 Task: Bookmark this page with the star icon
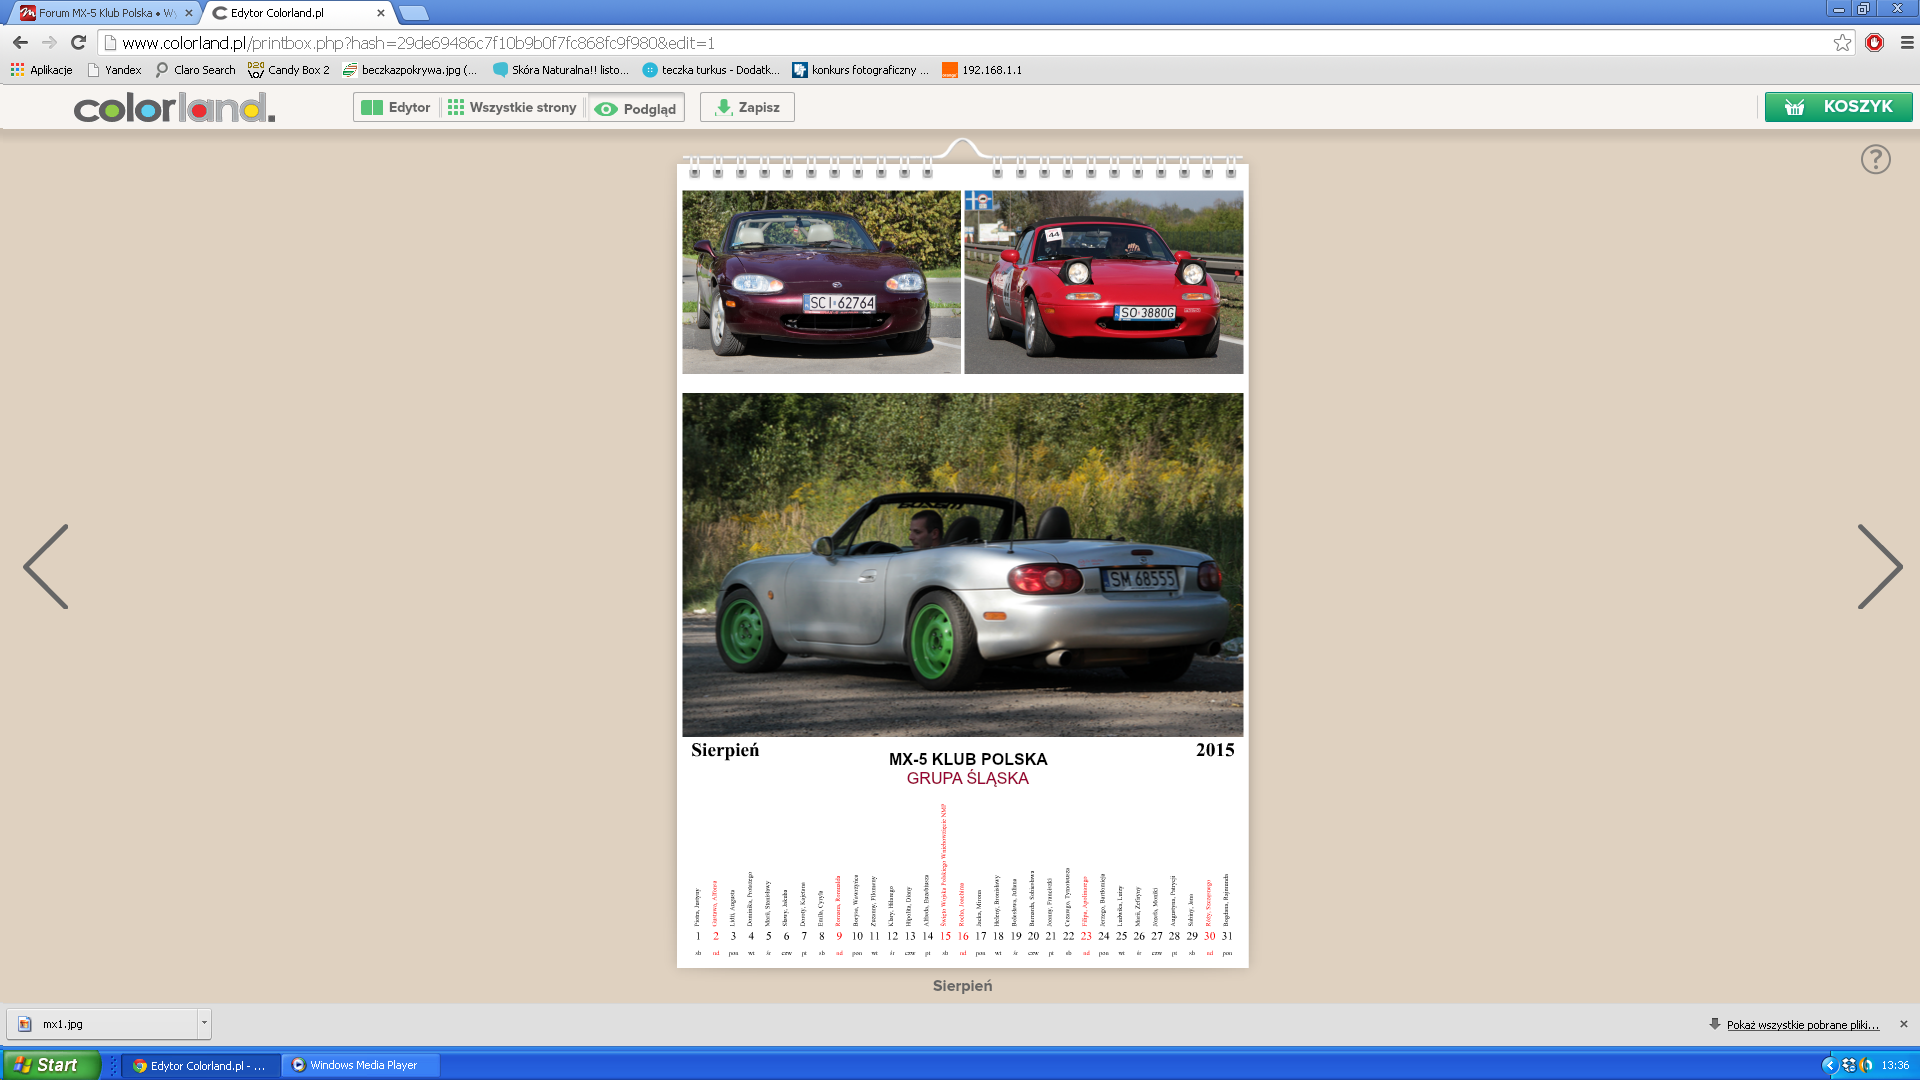pos(1842,43)
